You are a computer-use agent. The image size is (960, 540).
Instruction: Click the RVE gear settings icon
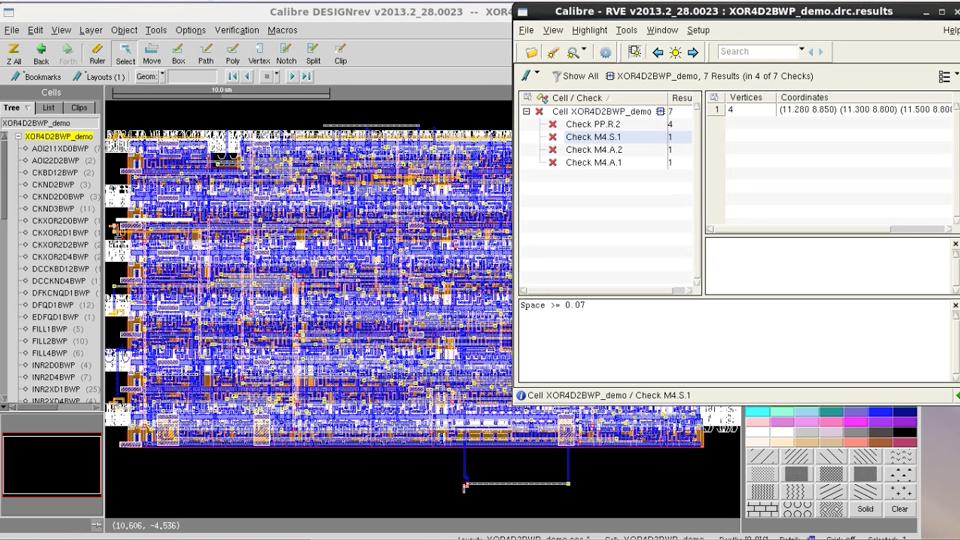click(605, 53)
